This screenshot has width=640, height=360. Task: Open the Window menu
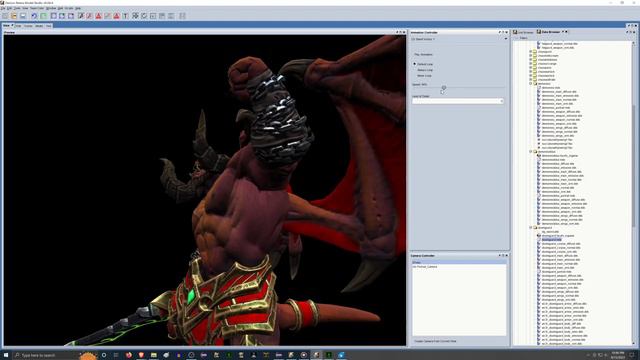click(x=51, y=8)
